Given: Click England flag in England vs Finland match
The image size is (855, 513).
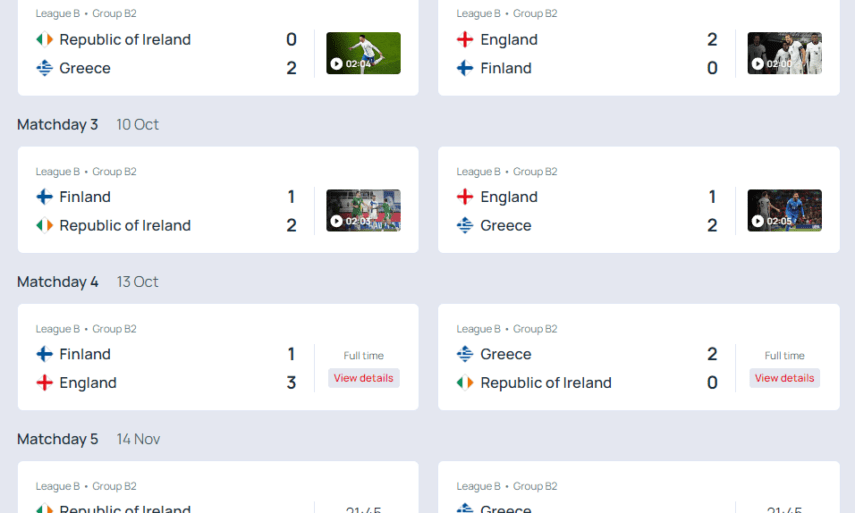Looking at the screenshot, I should coord(465,40).
